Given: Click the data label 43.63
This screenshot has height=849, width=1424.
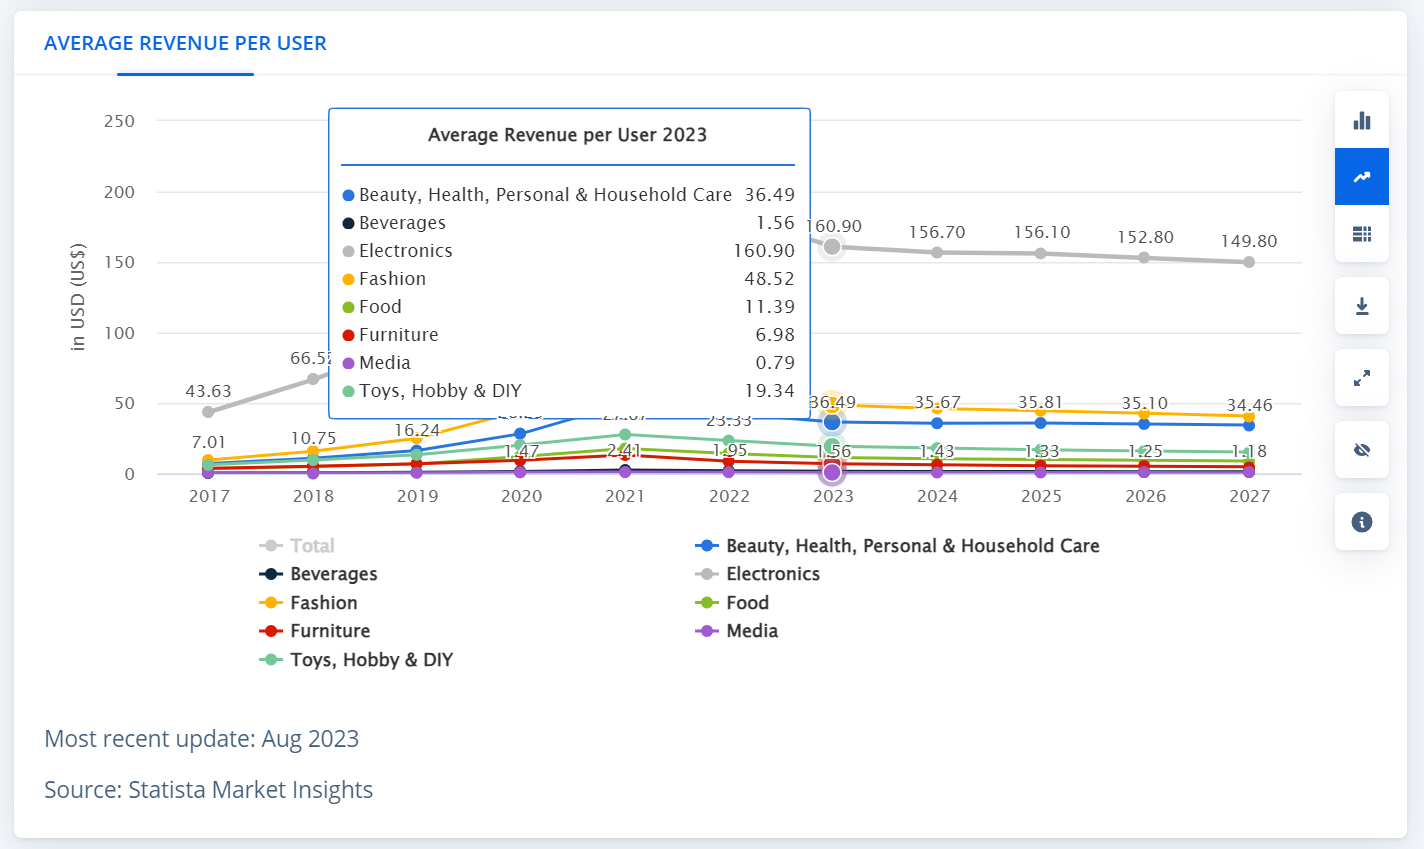Looking at the screenshot, I should pos(208,391).
